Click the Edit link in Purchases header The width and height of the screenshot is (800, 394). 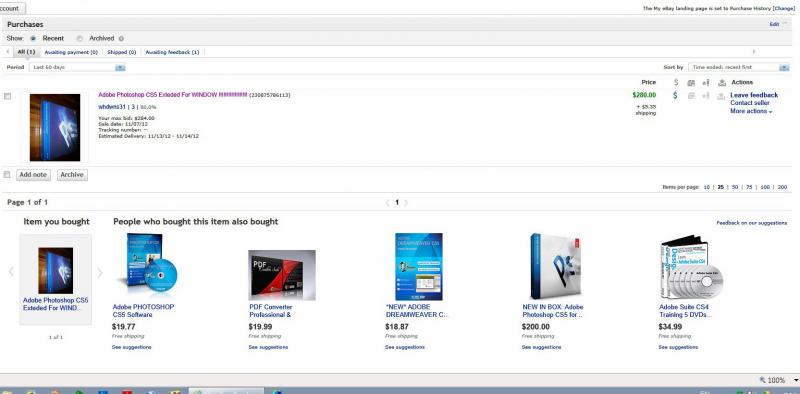pos(774,24)
